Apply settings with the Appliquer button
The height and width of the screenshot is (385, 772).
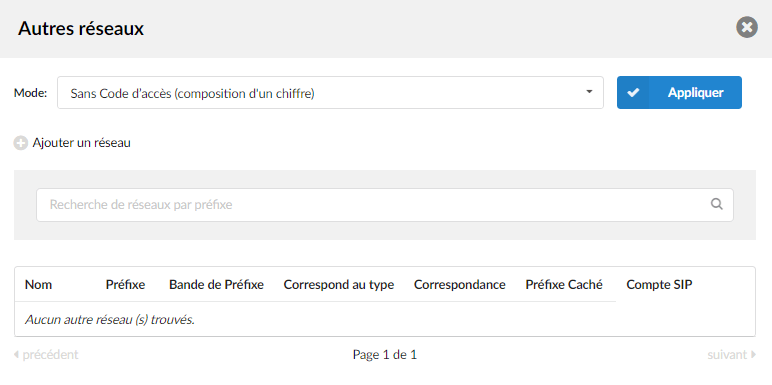(679, 93)
